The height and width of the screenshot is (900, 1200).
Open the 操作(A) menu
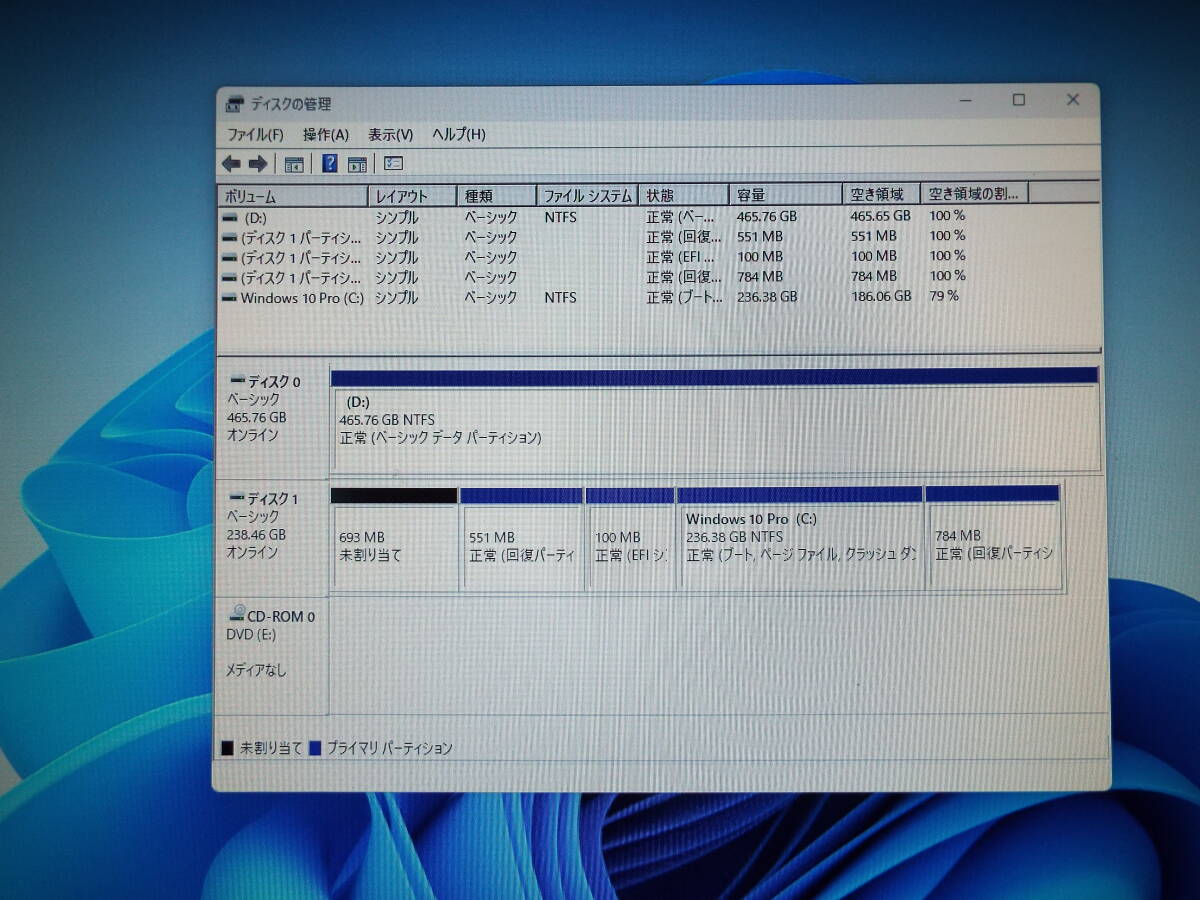(326, 135)
